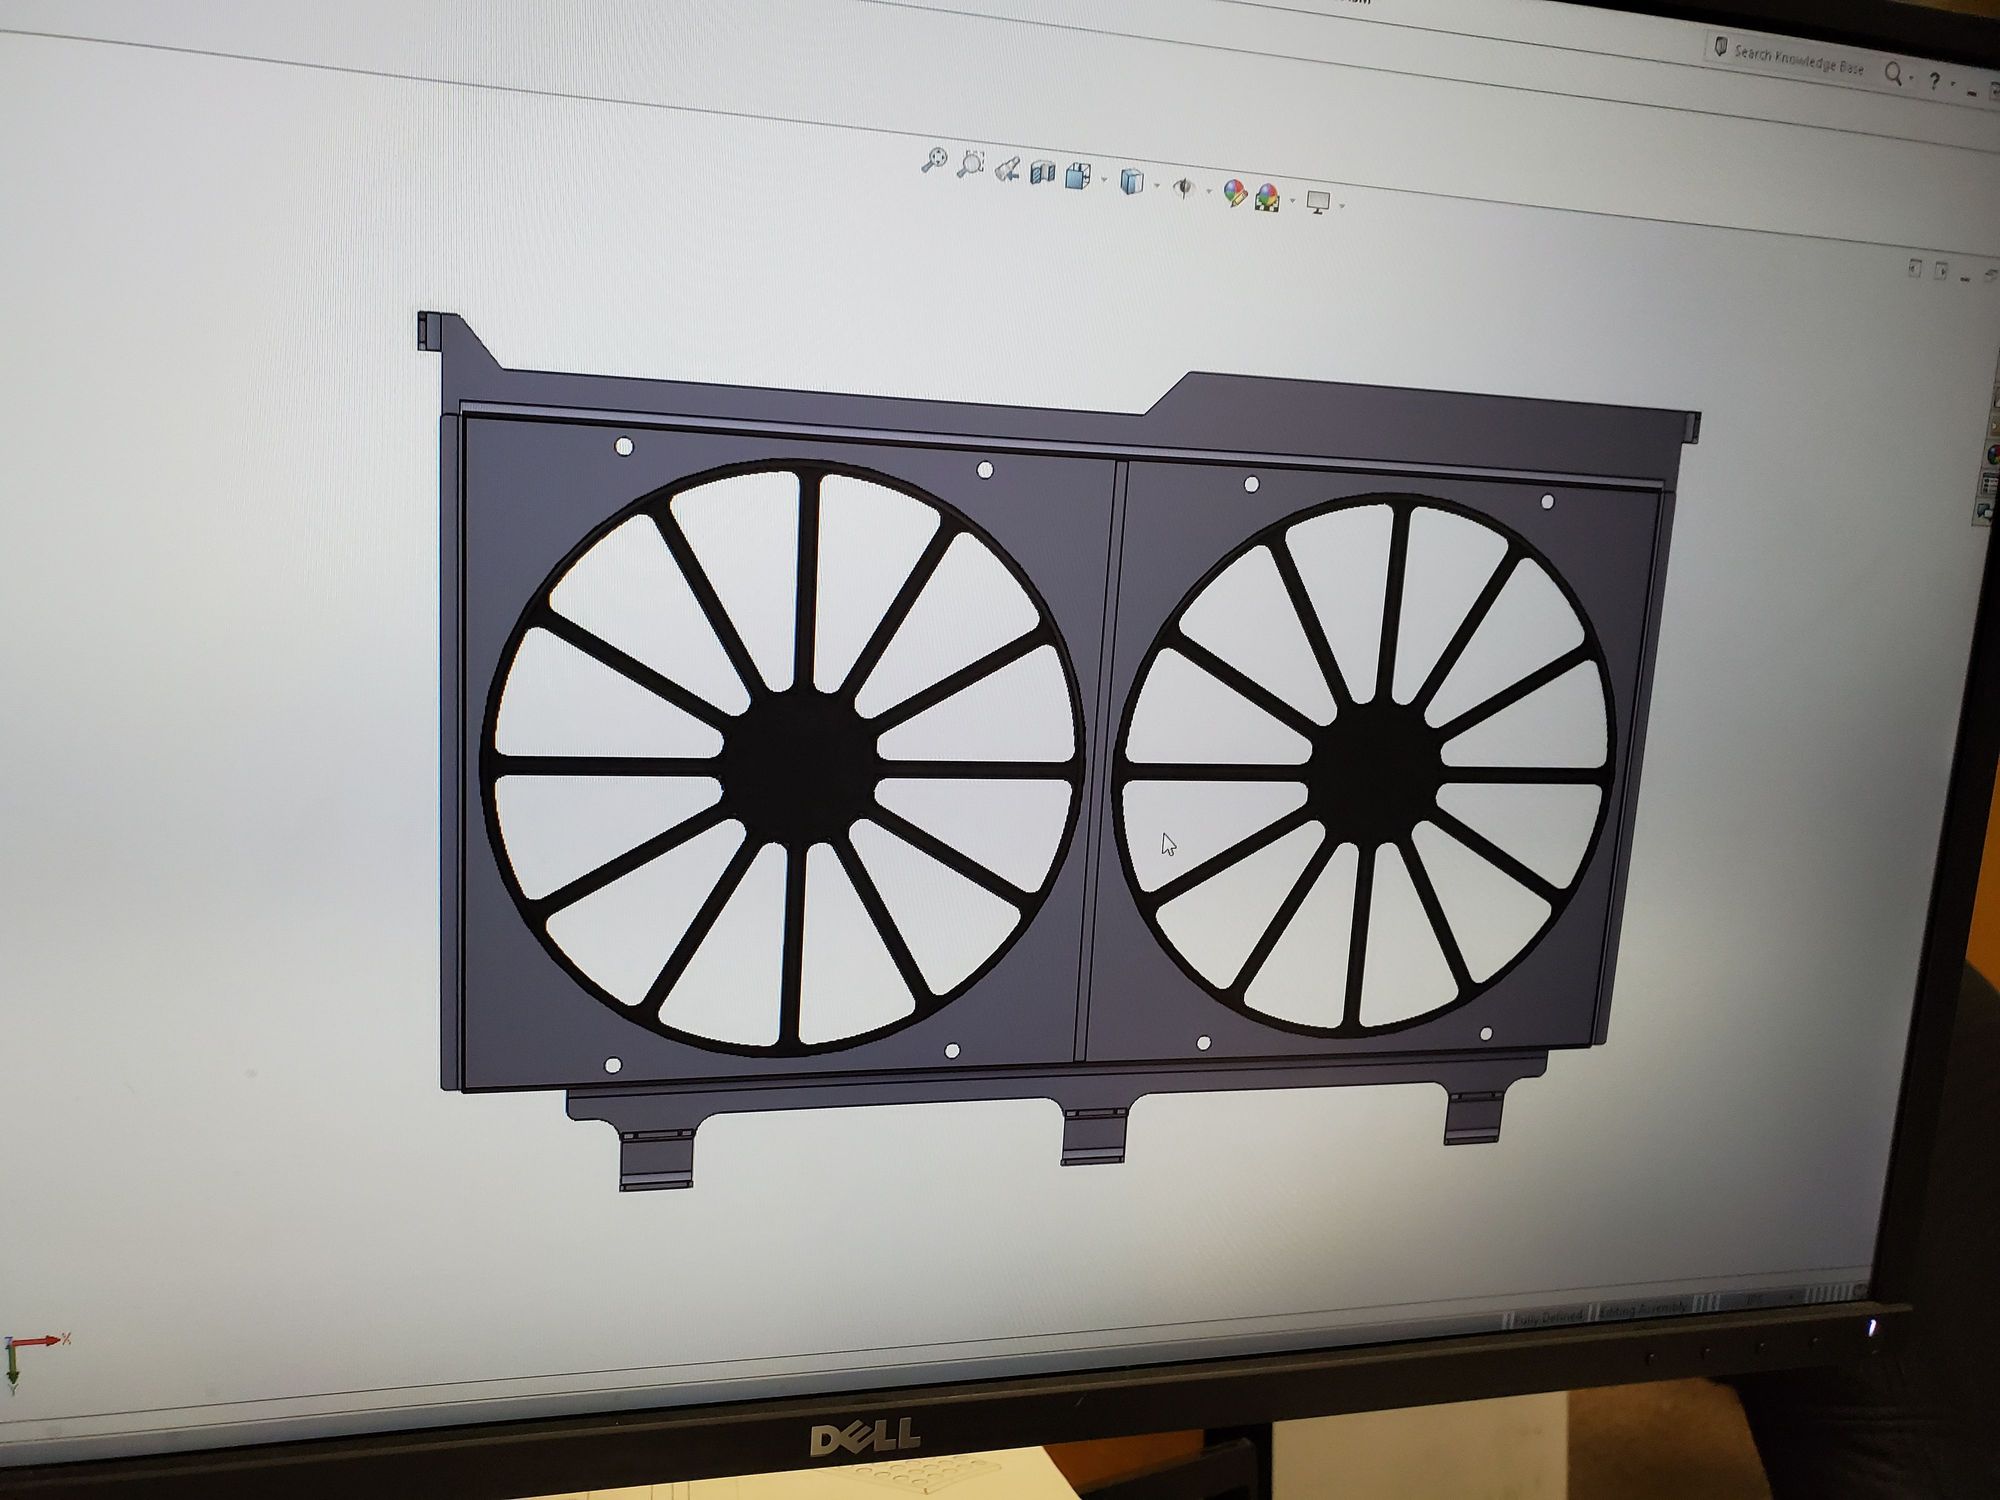The height and width of the screenshot is (1500, 2000).
Task: Open the Help question mark menu
Action: tap(1934, 81)
